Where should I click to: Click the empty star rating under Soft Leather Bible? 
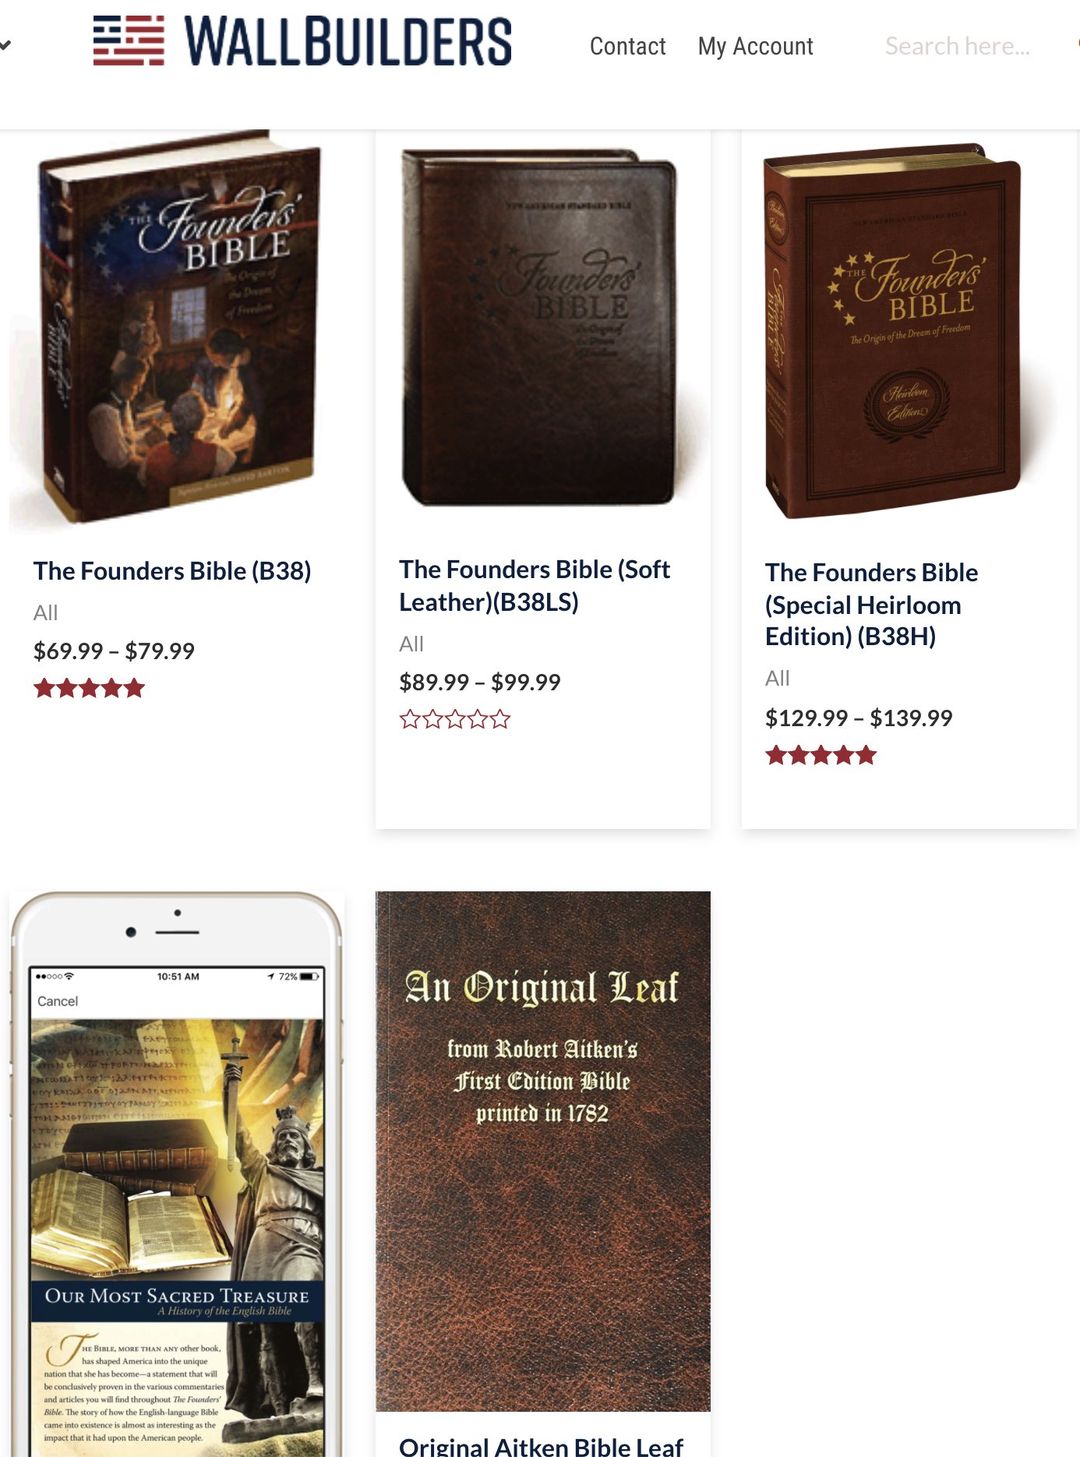(455, 719)
